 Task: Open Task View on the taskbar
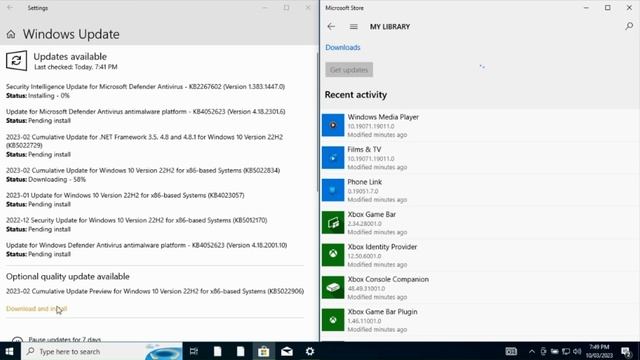pos(194,351)
